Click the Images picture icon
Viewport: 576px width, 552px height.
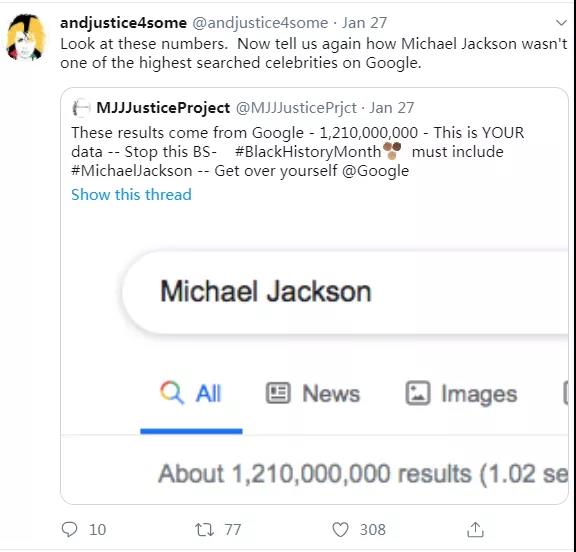click(418, 393)
